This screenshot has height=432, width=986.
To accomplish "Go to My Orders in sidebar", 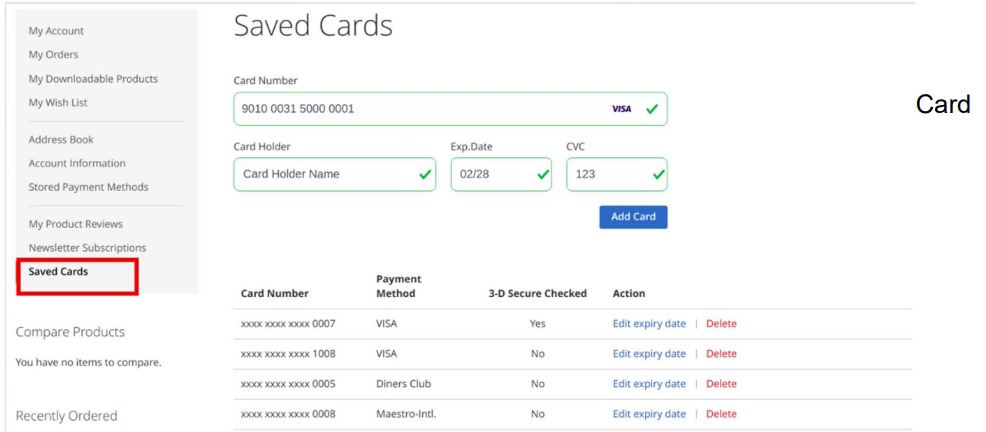I will click(53, 55).
